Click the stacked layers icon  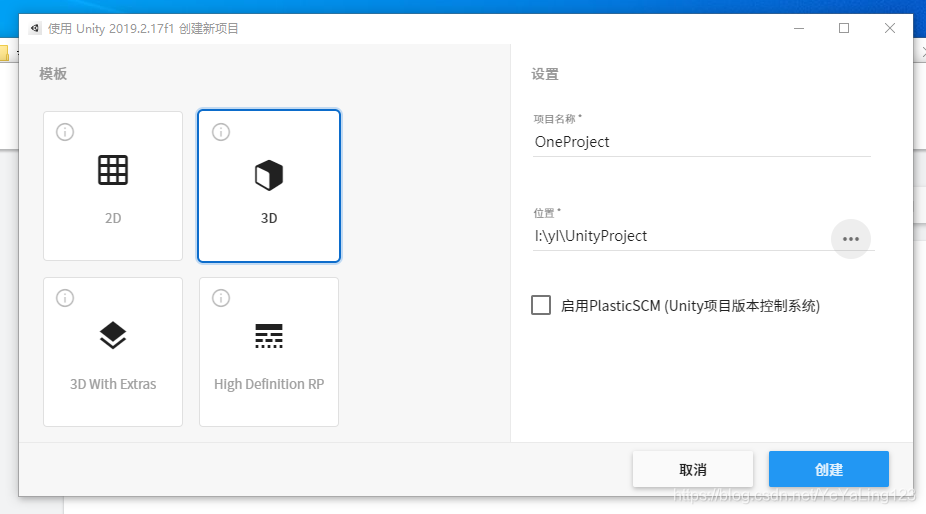(113, 336)
